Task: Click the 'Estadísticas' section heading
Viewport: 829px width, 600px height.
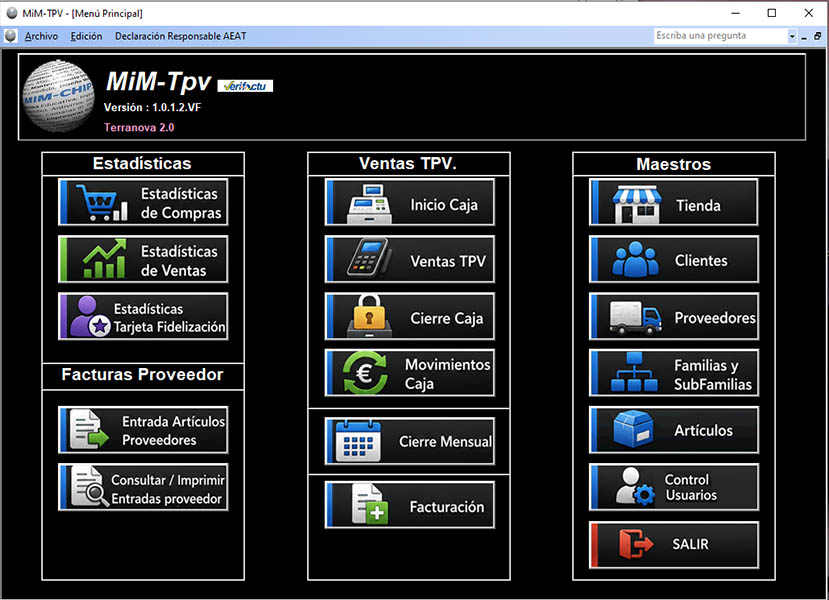Action: 142,163
